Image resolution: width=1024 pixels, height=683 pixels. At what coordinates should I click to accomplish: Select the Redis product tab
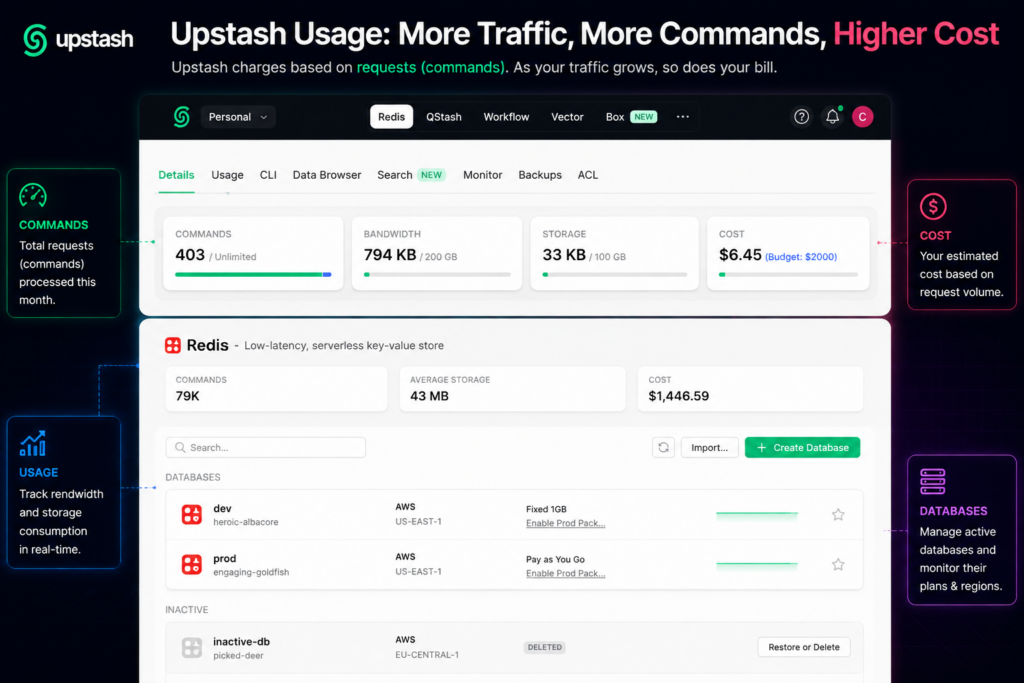point(391,117)
